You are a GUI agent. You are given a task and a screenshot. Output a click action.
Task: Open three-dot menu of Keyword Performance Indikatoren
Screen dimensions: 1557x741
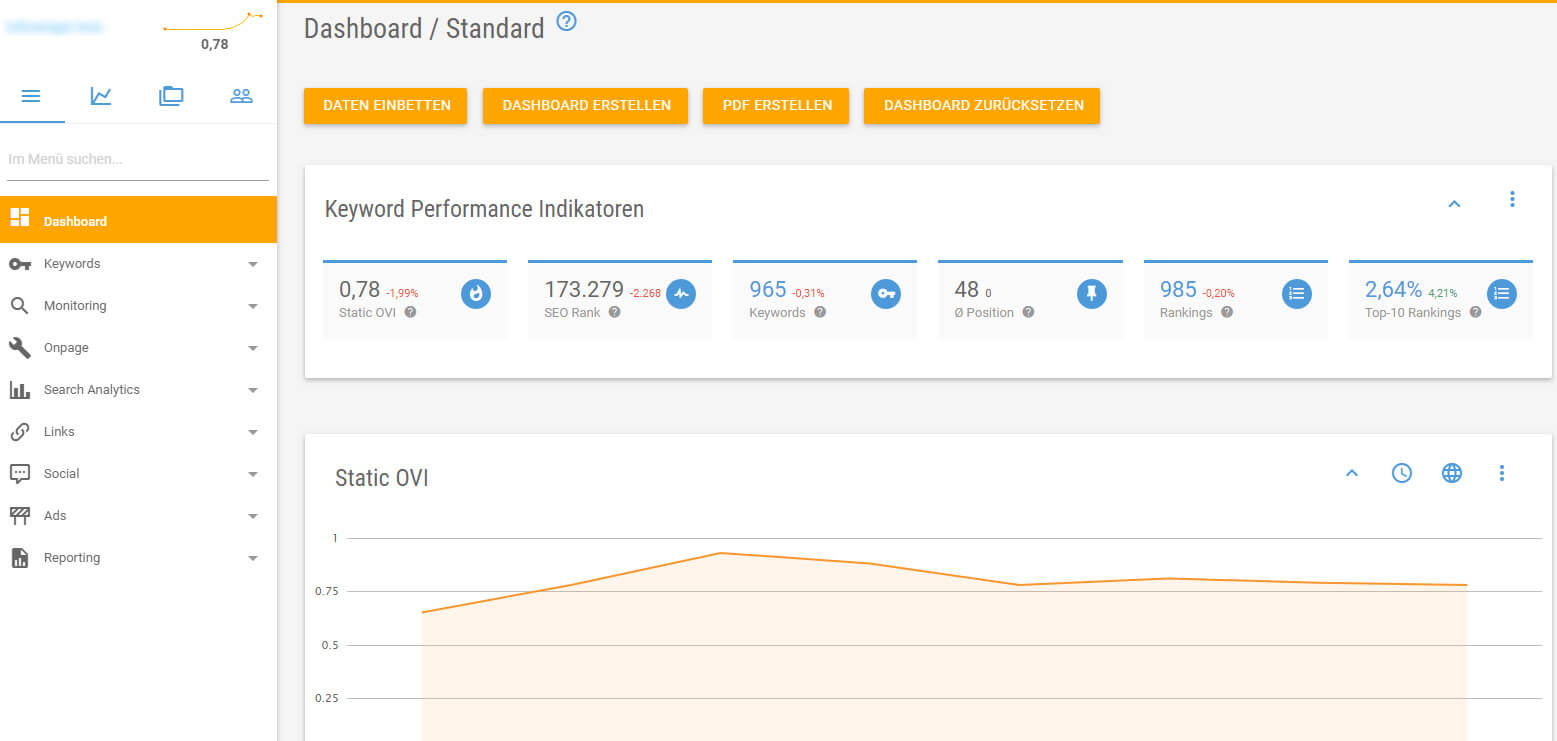pos(1512,200)
